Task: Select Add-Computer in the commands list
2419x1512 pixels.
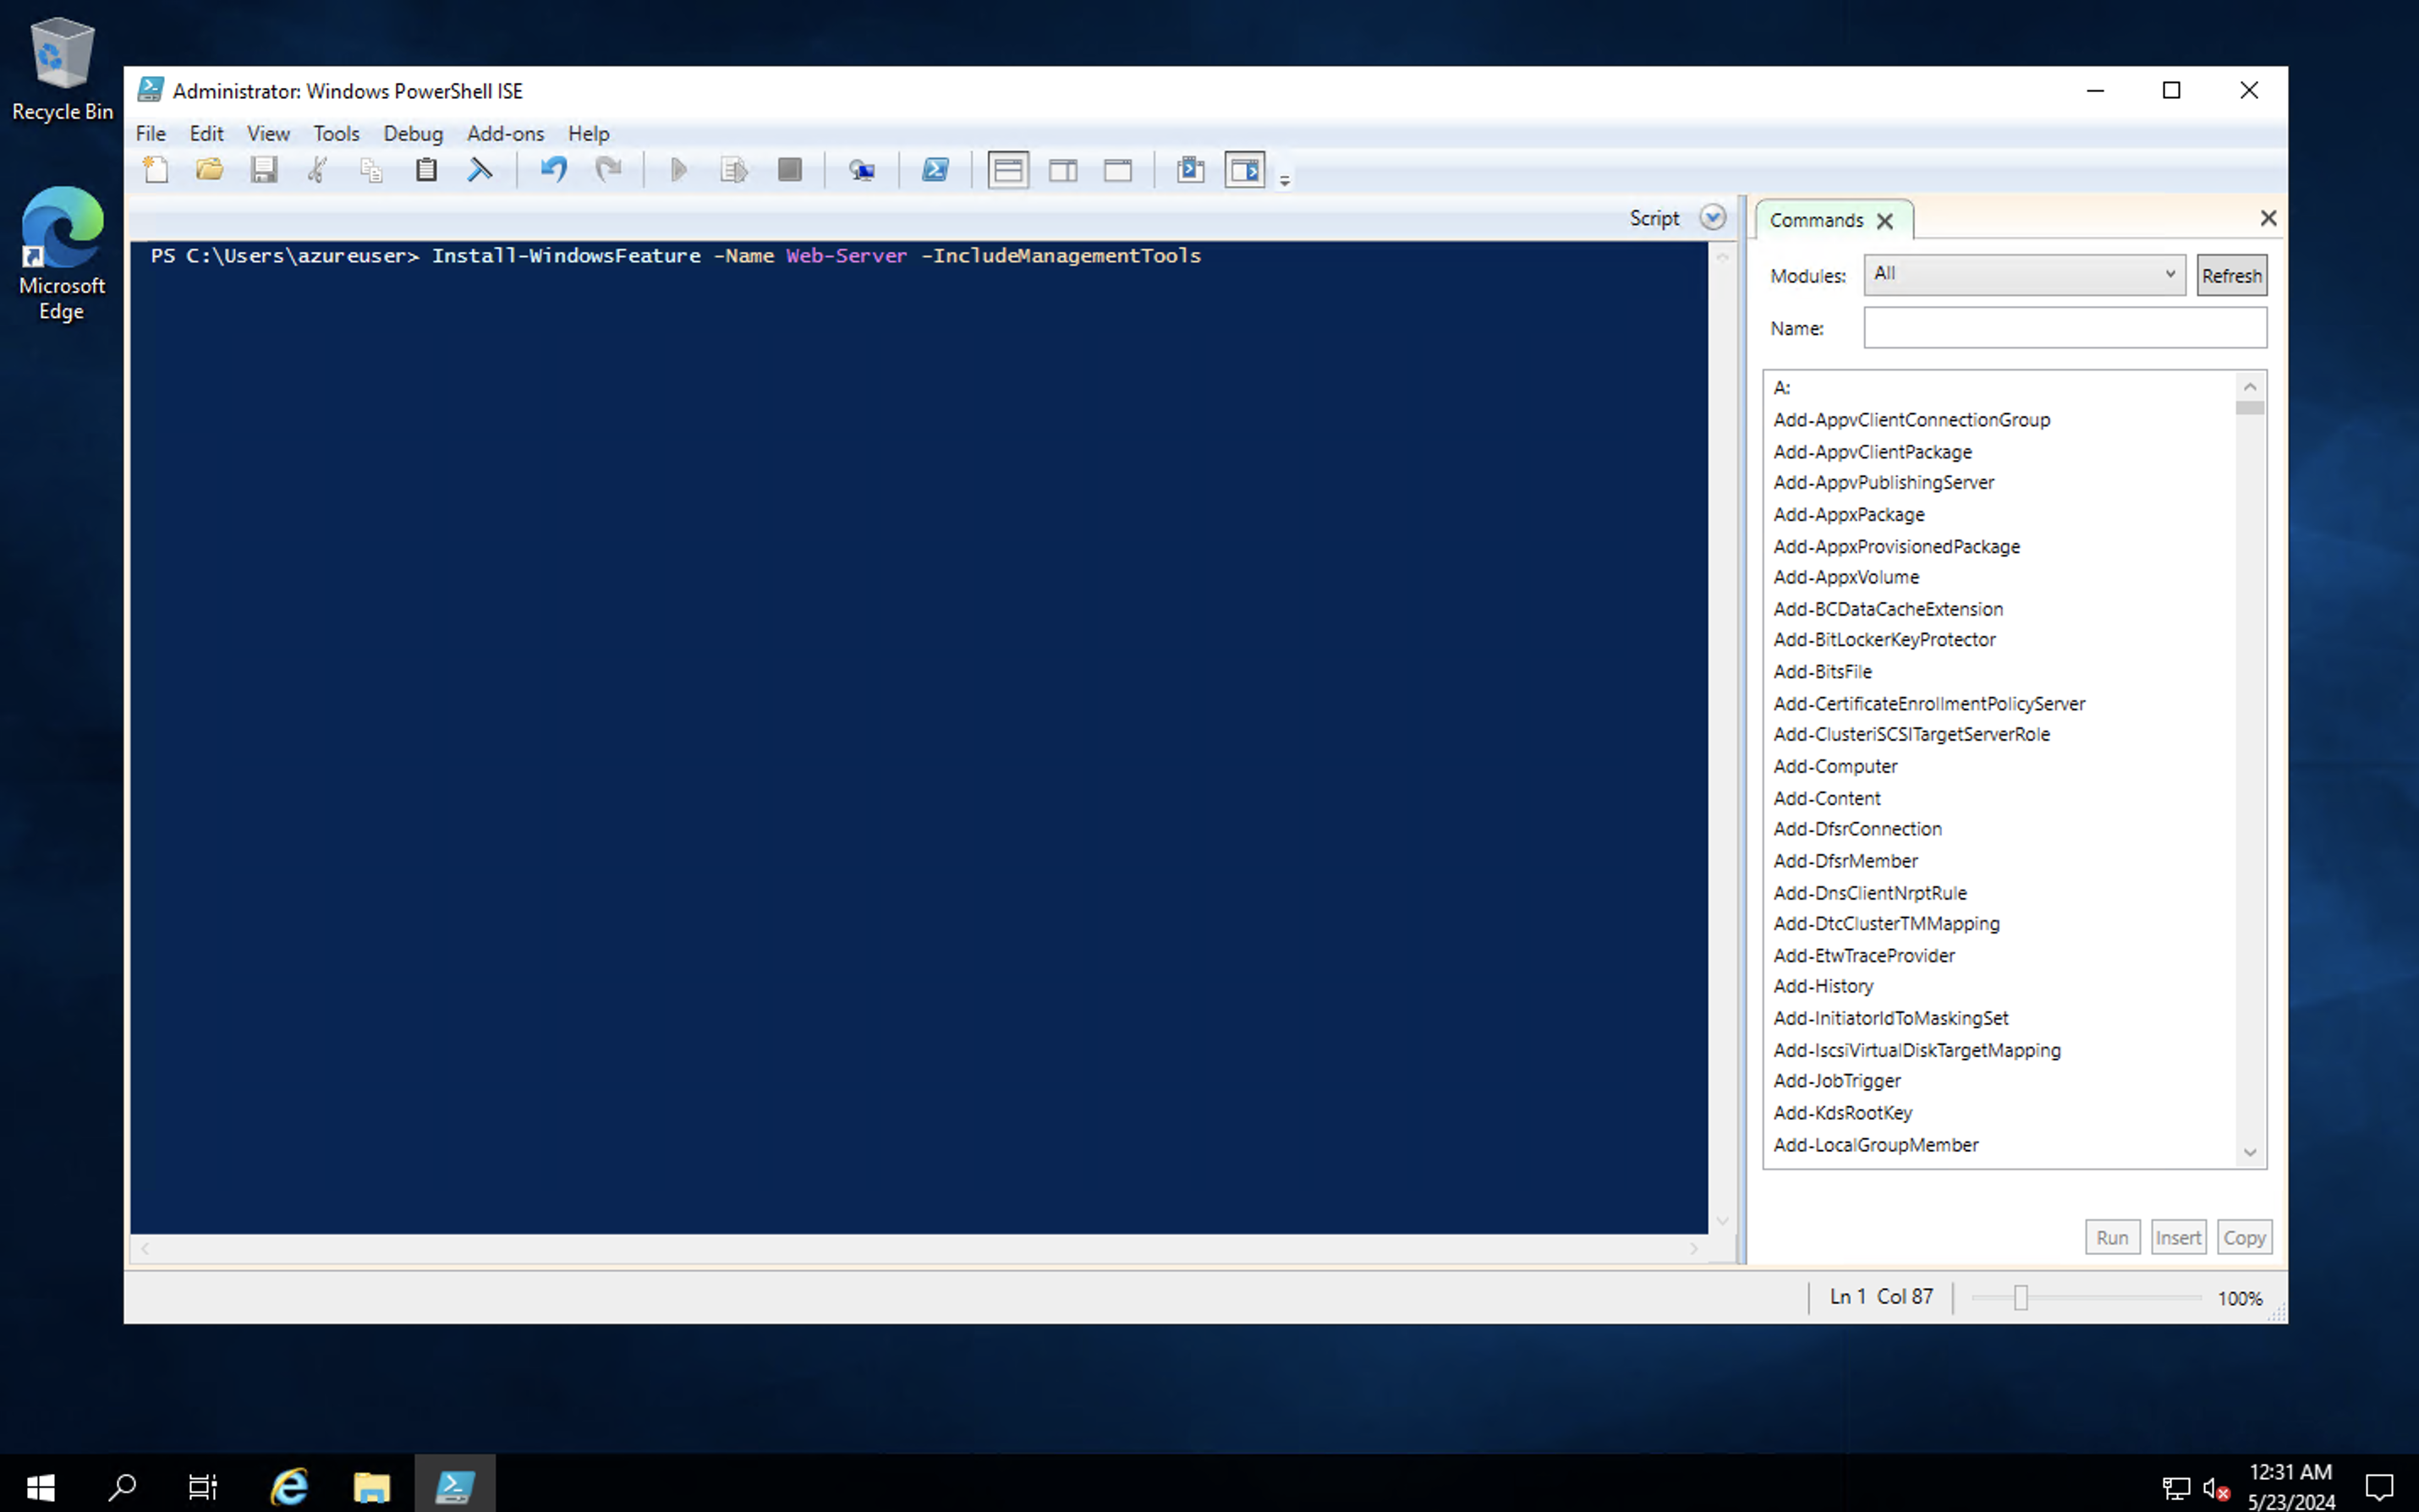Action: pos(1835,766)
